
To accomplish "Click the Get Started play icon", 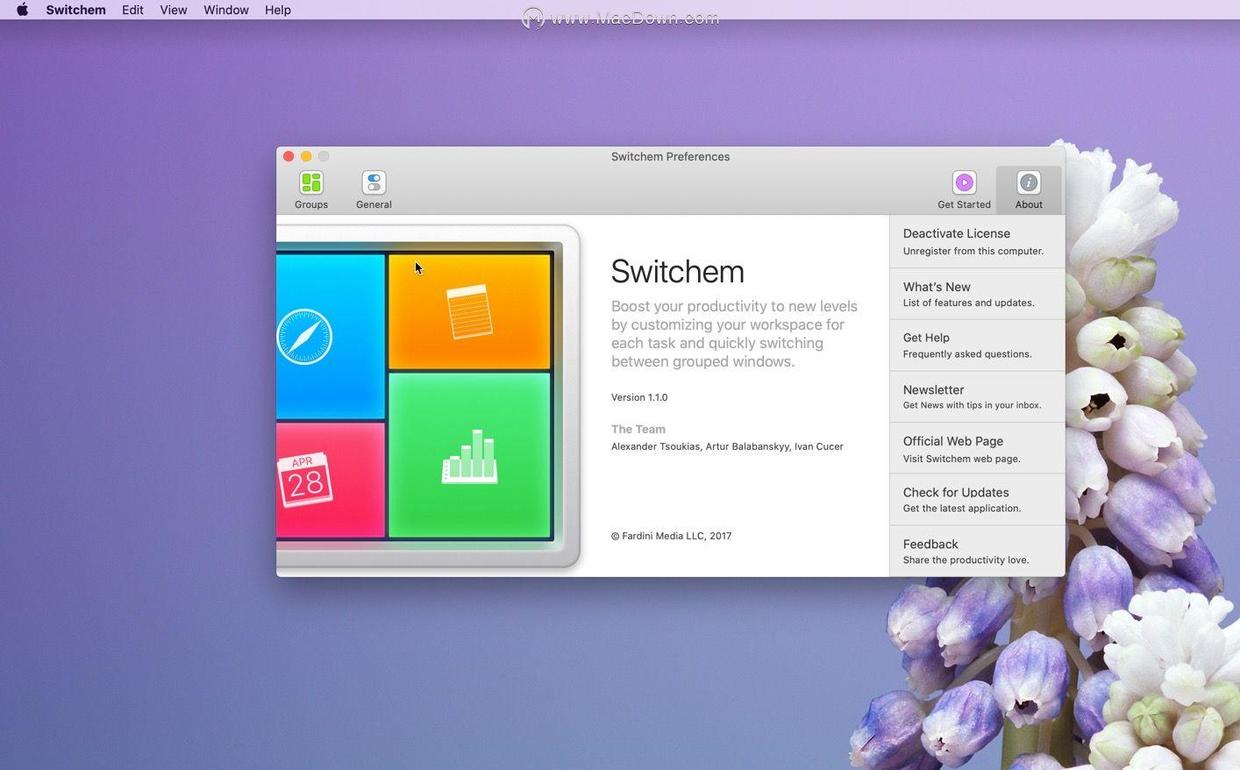I will (964, 183).
